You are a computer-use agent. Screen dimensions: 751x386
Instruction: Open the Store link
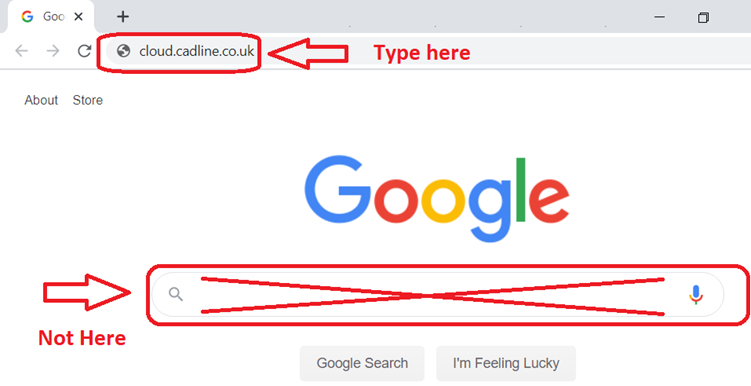[x=88, y=100]
